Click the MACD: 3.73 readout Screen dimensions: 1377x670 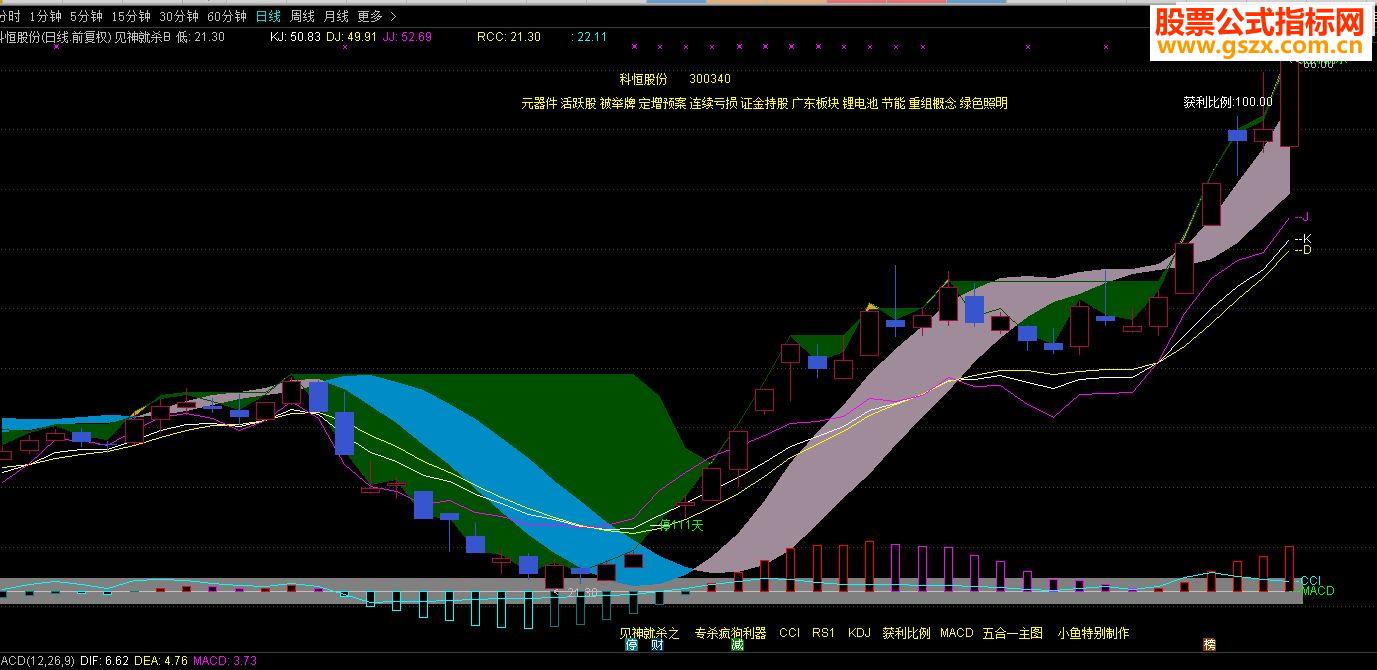[x=225, y=661]
